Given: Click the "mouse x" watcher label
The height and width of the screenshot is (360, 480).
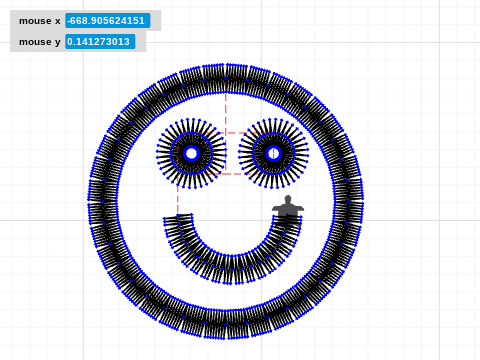Looking at the screenshot, I should (40, 21).
